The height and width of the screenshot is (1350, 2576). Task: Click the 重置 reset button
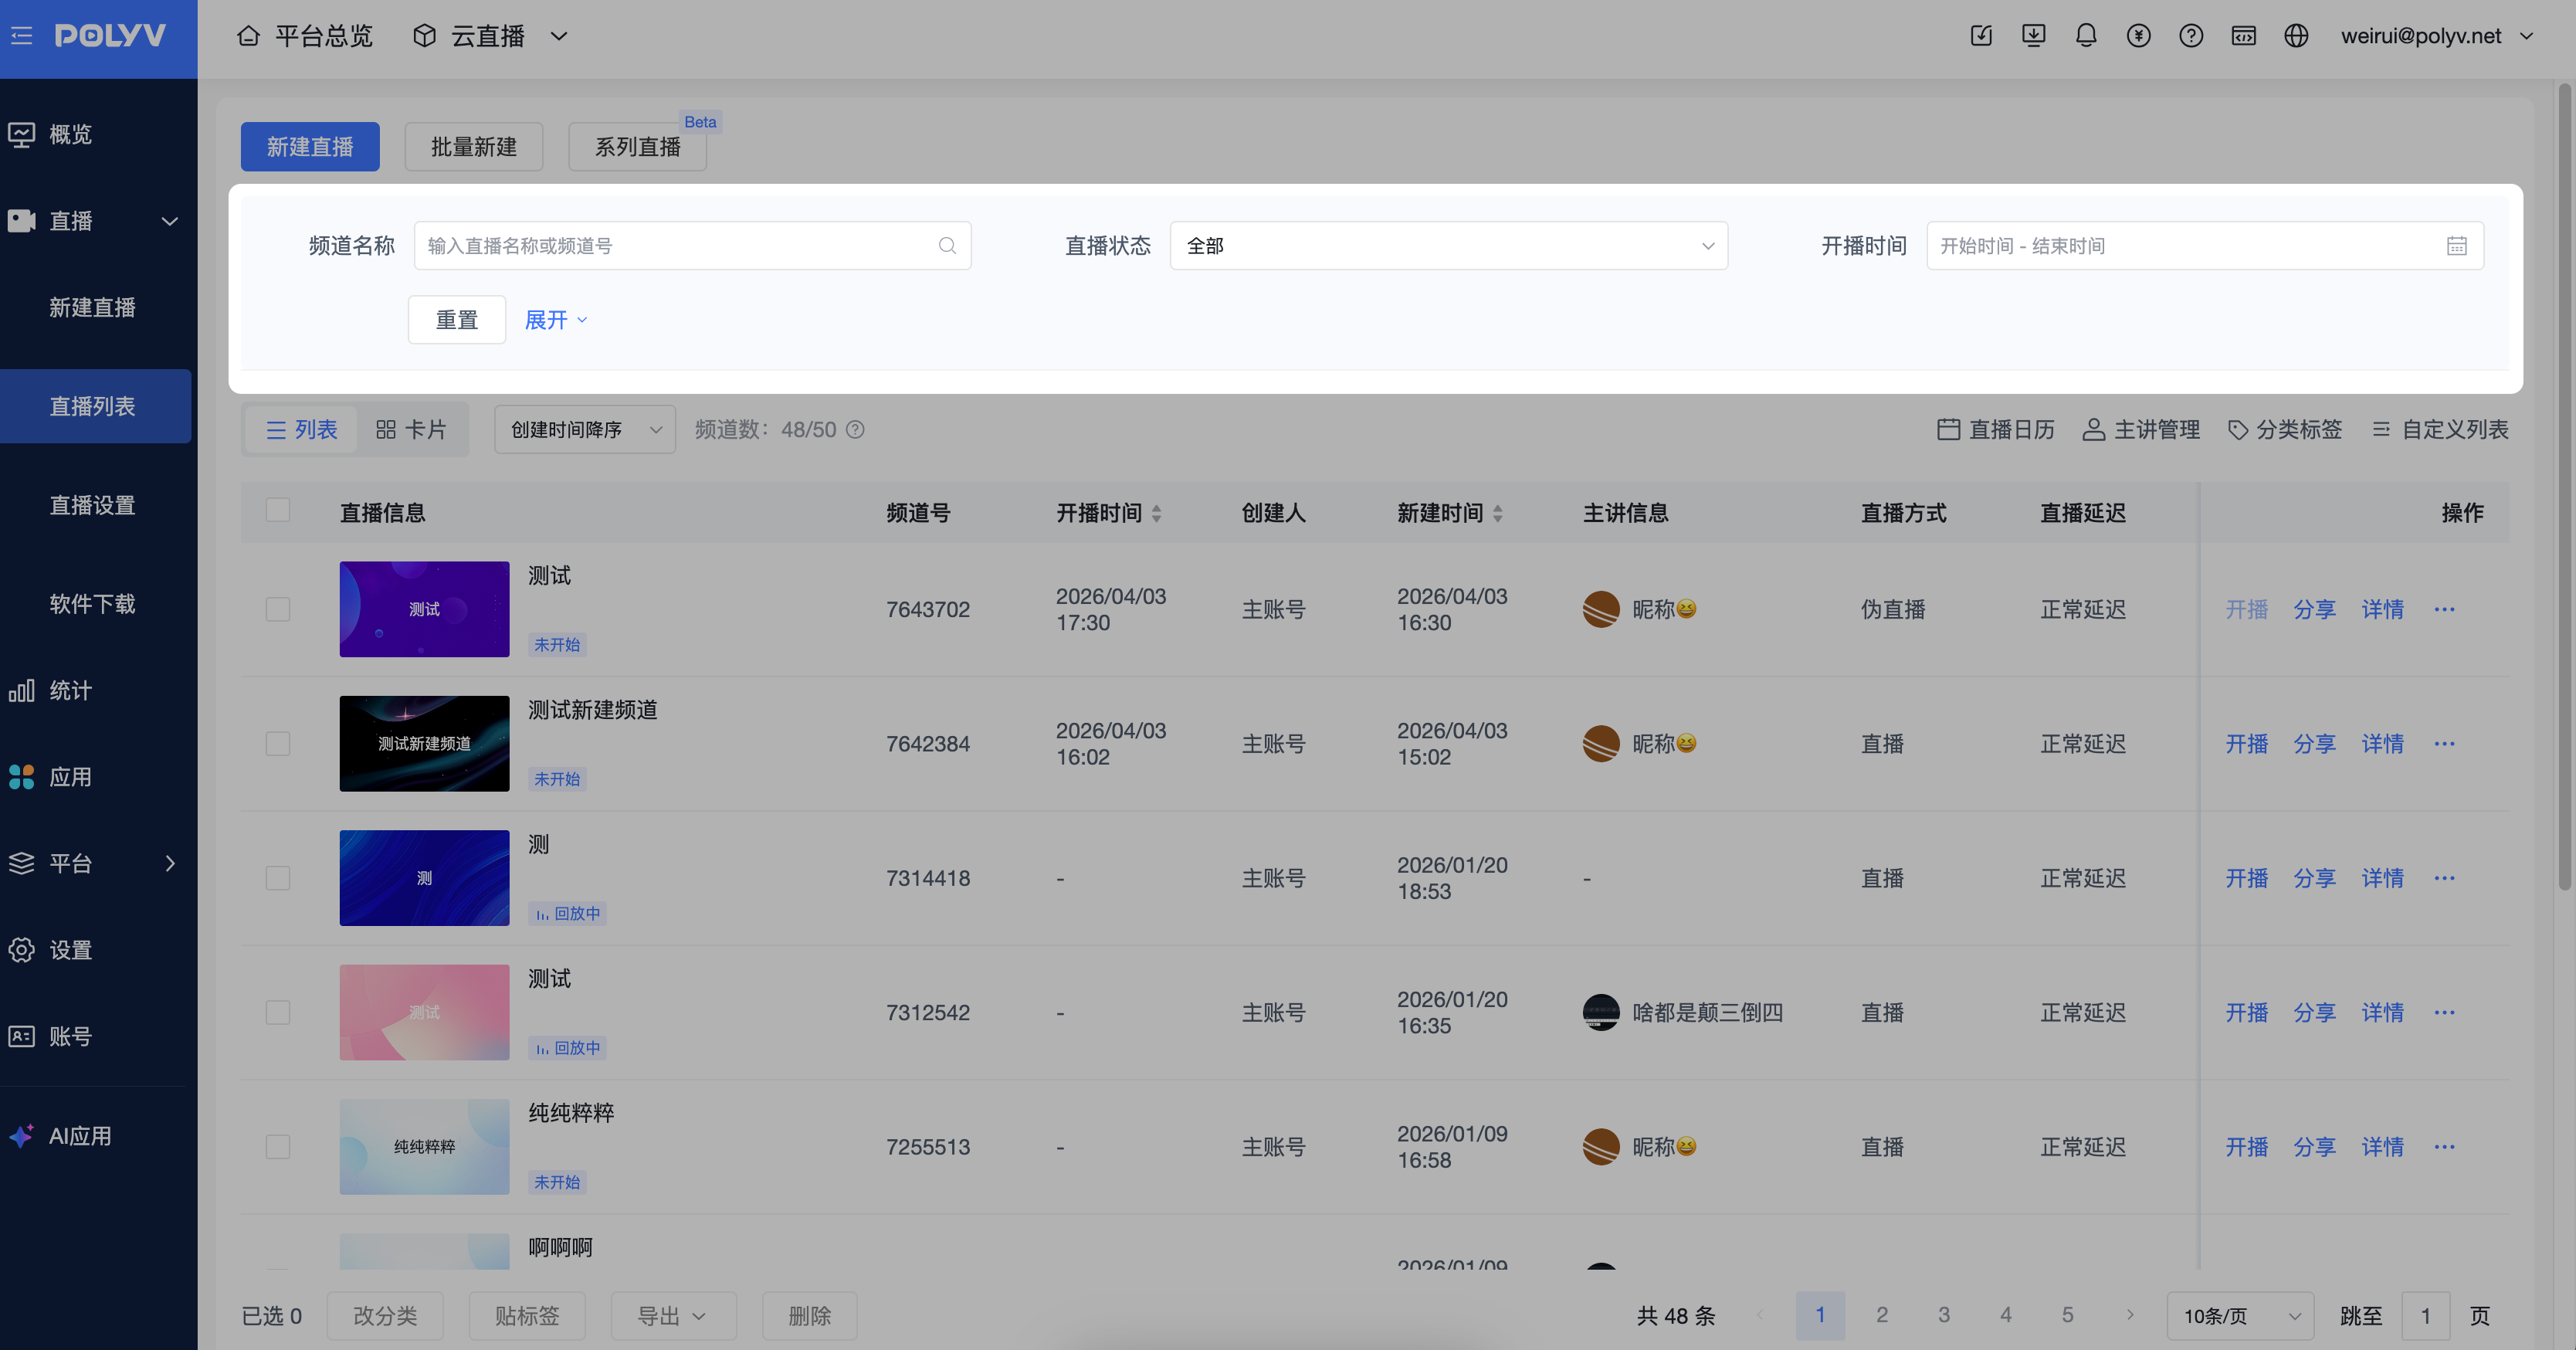point(457,320)
